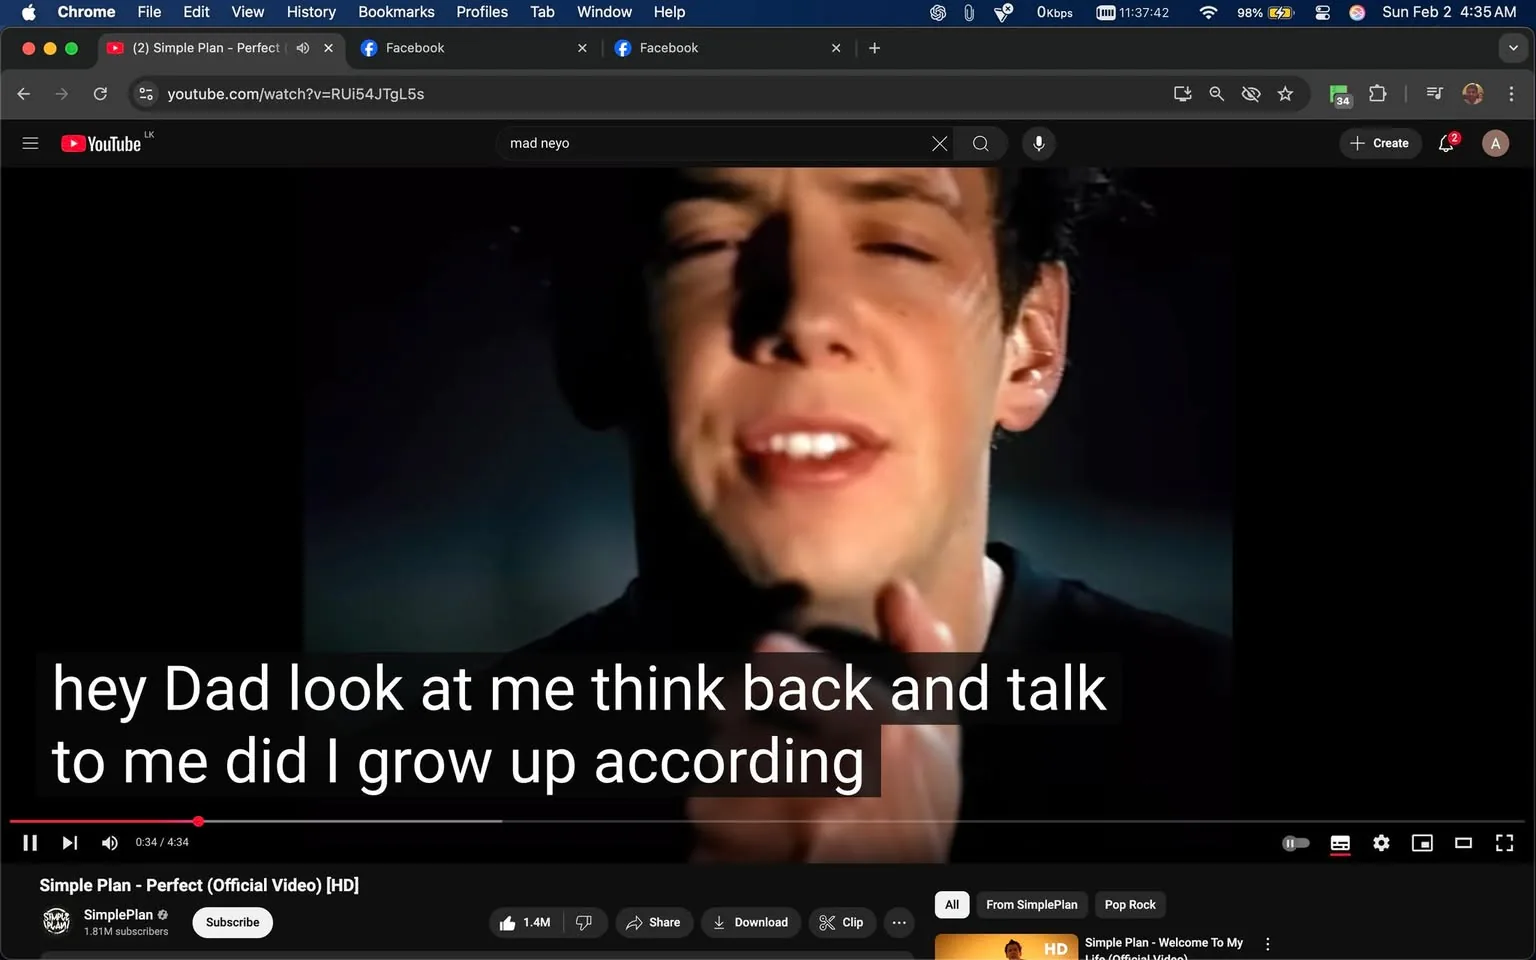Open the video settings gear

1381,843
